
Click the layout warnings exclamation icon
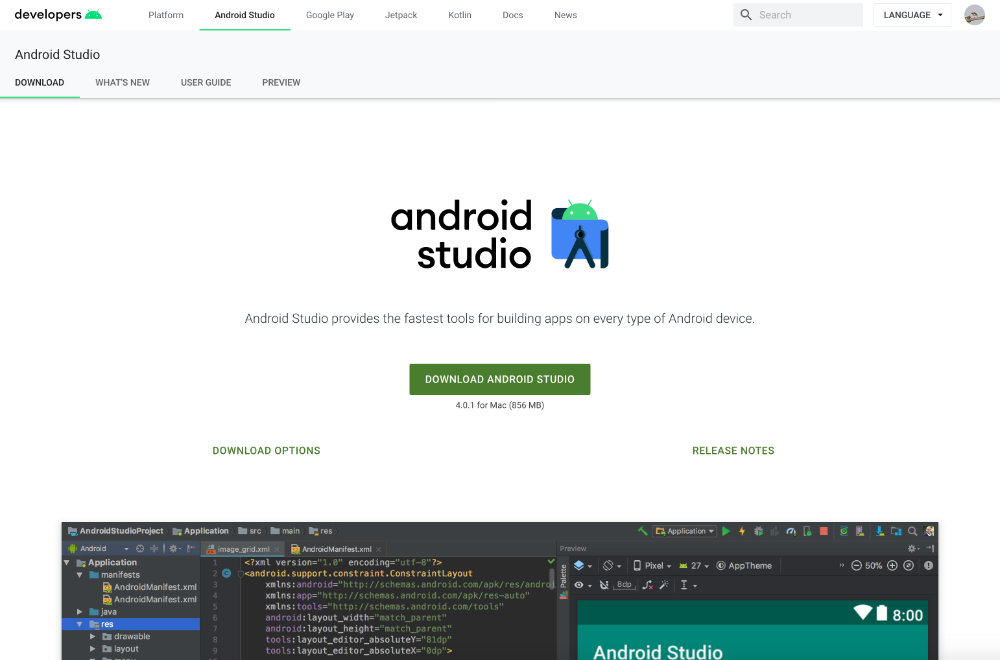[929, 566]
